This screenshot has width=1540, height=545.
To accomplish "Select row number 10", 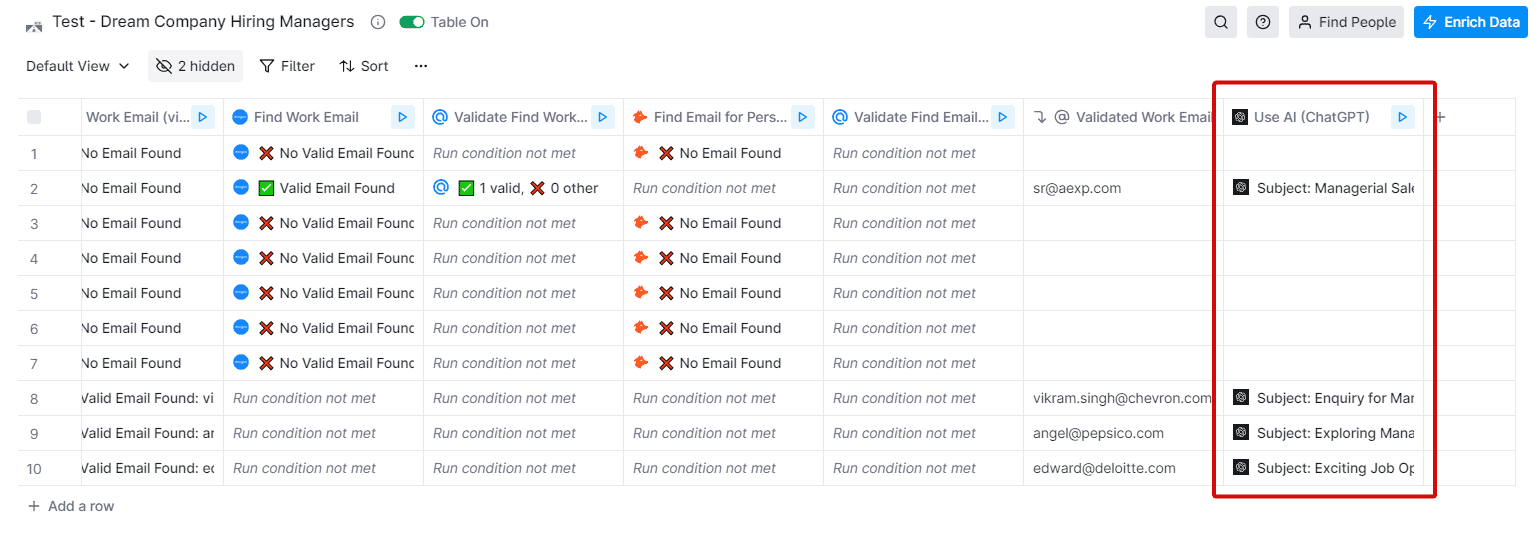I will [34, 468].
